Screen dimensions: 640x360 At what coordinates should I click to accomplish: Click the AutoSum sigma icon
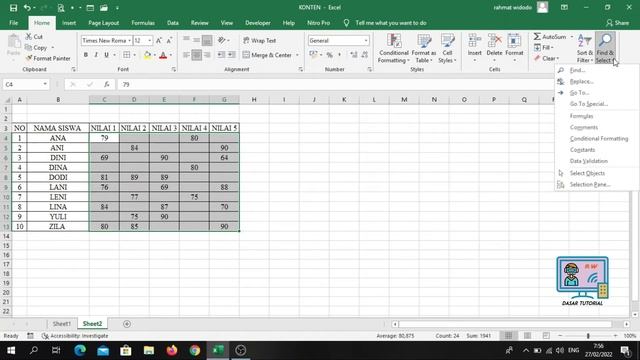(x=537, y=37)
